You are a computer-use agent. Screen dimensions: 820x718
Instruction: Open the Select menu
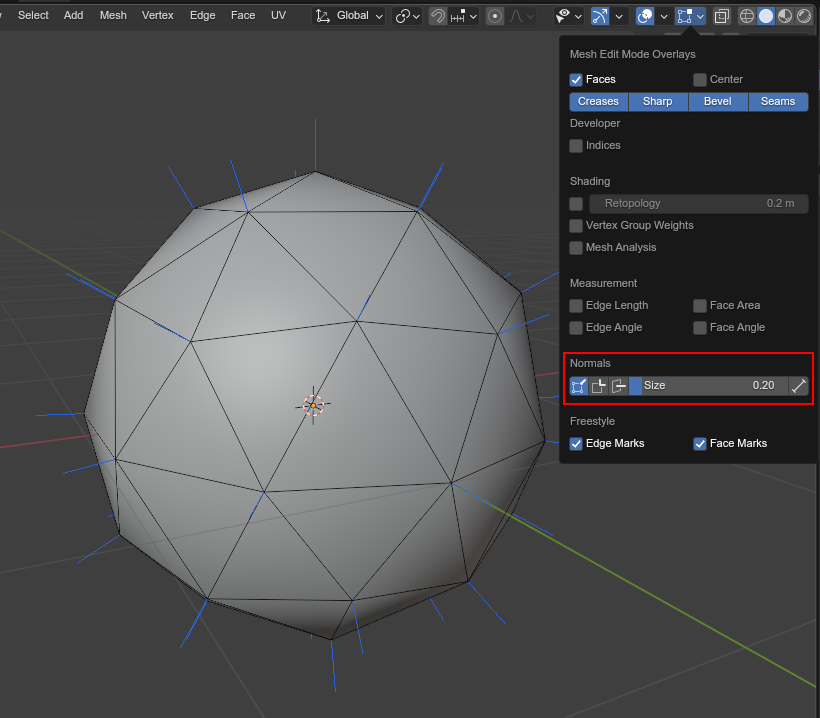33,16
